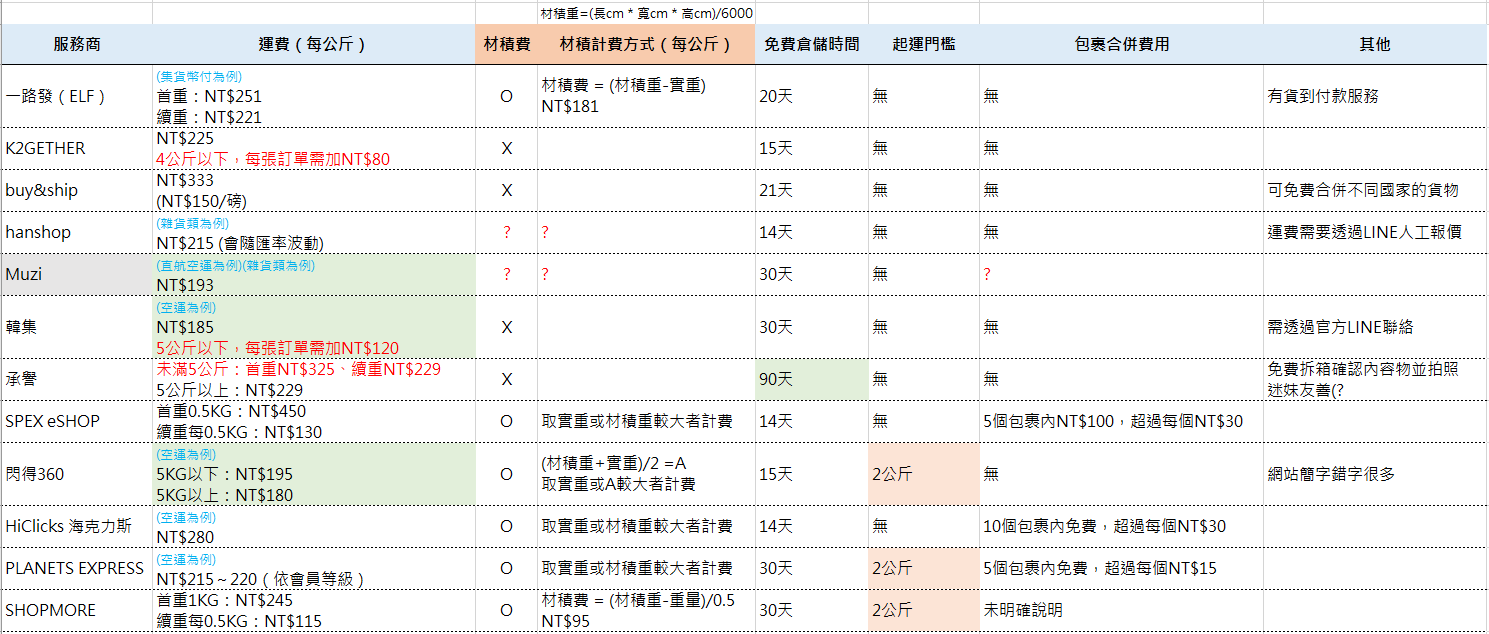The image size is (1489, 634).
Task: Click the ELF shipping fee cell with 首重：NT$251
Action: coord(314,96)
